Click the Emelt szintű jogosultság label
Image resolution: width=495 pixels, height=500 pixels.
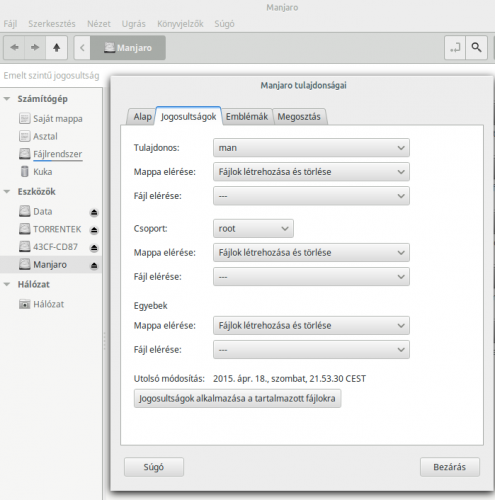51,76
